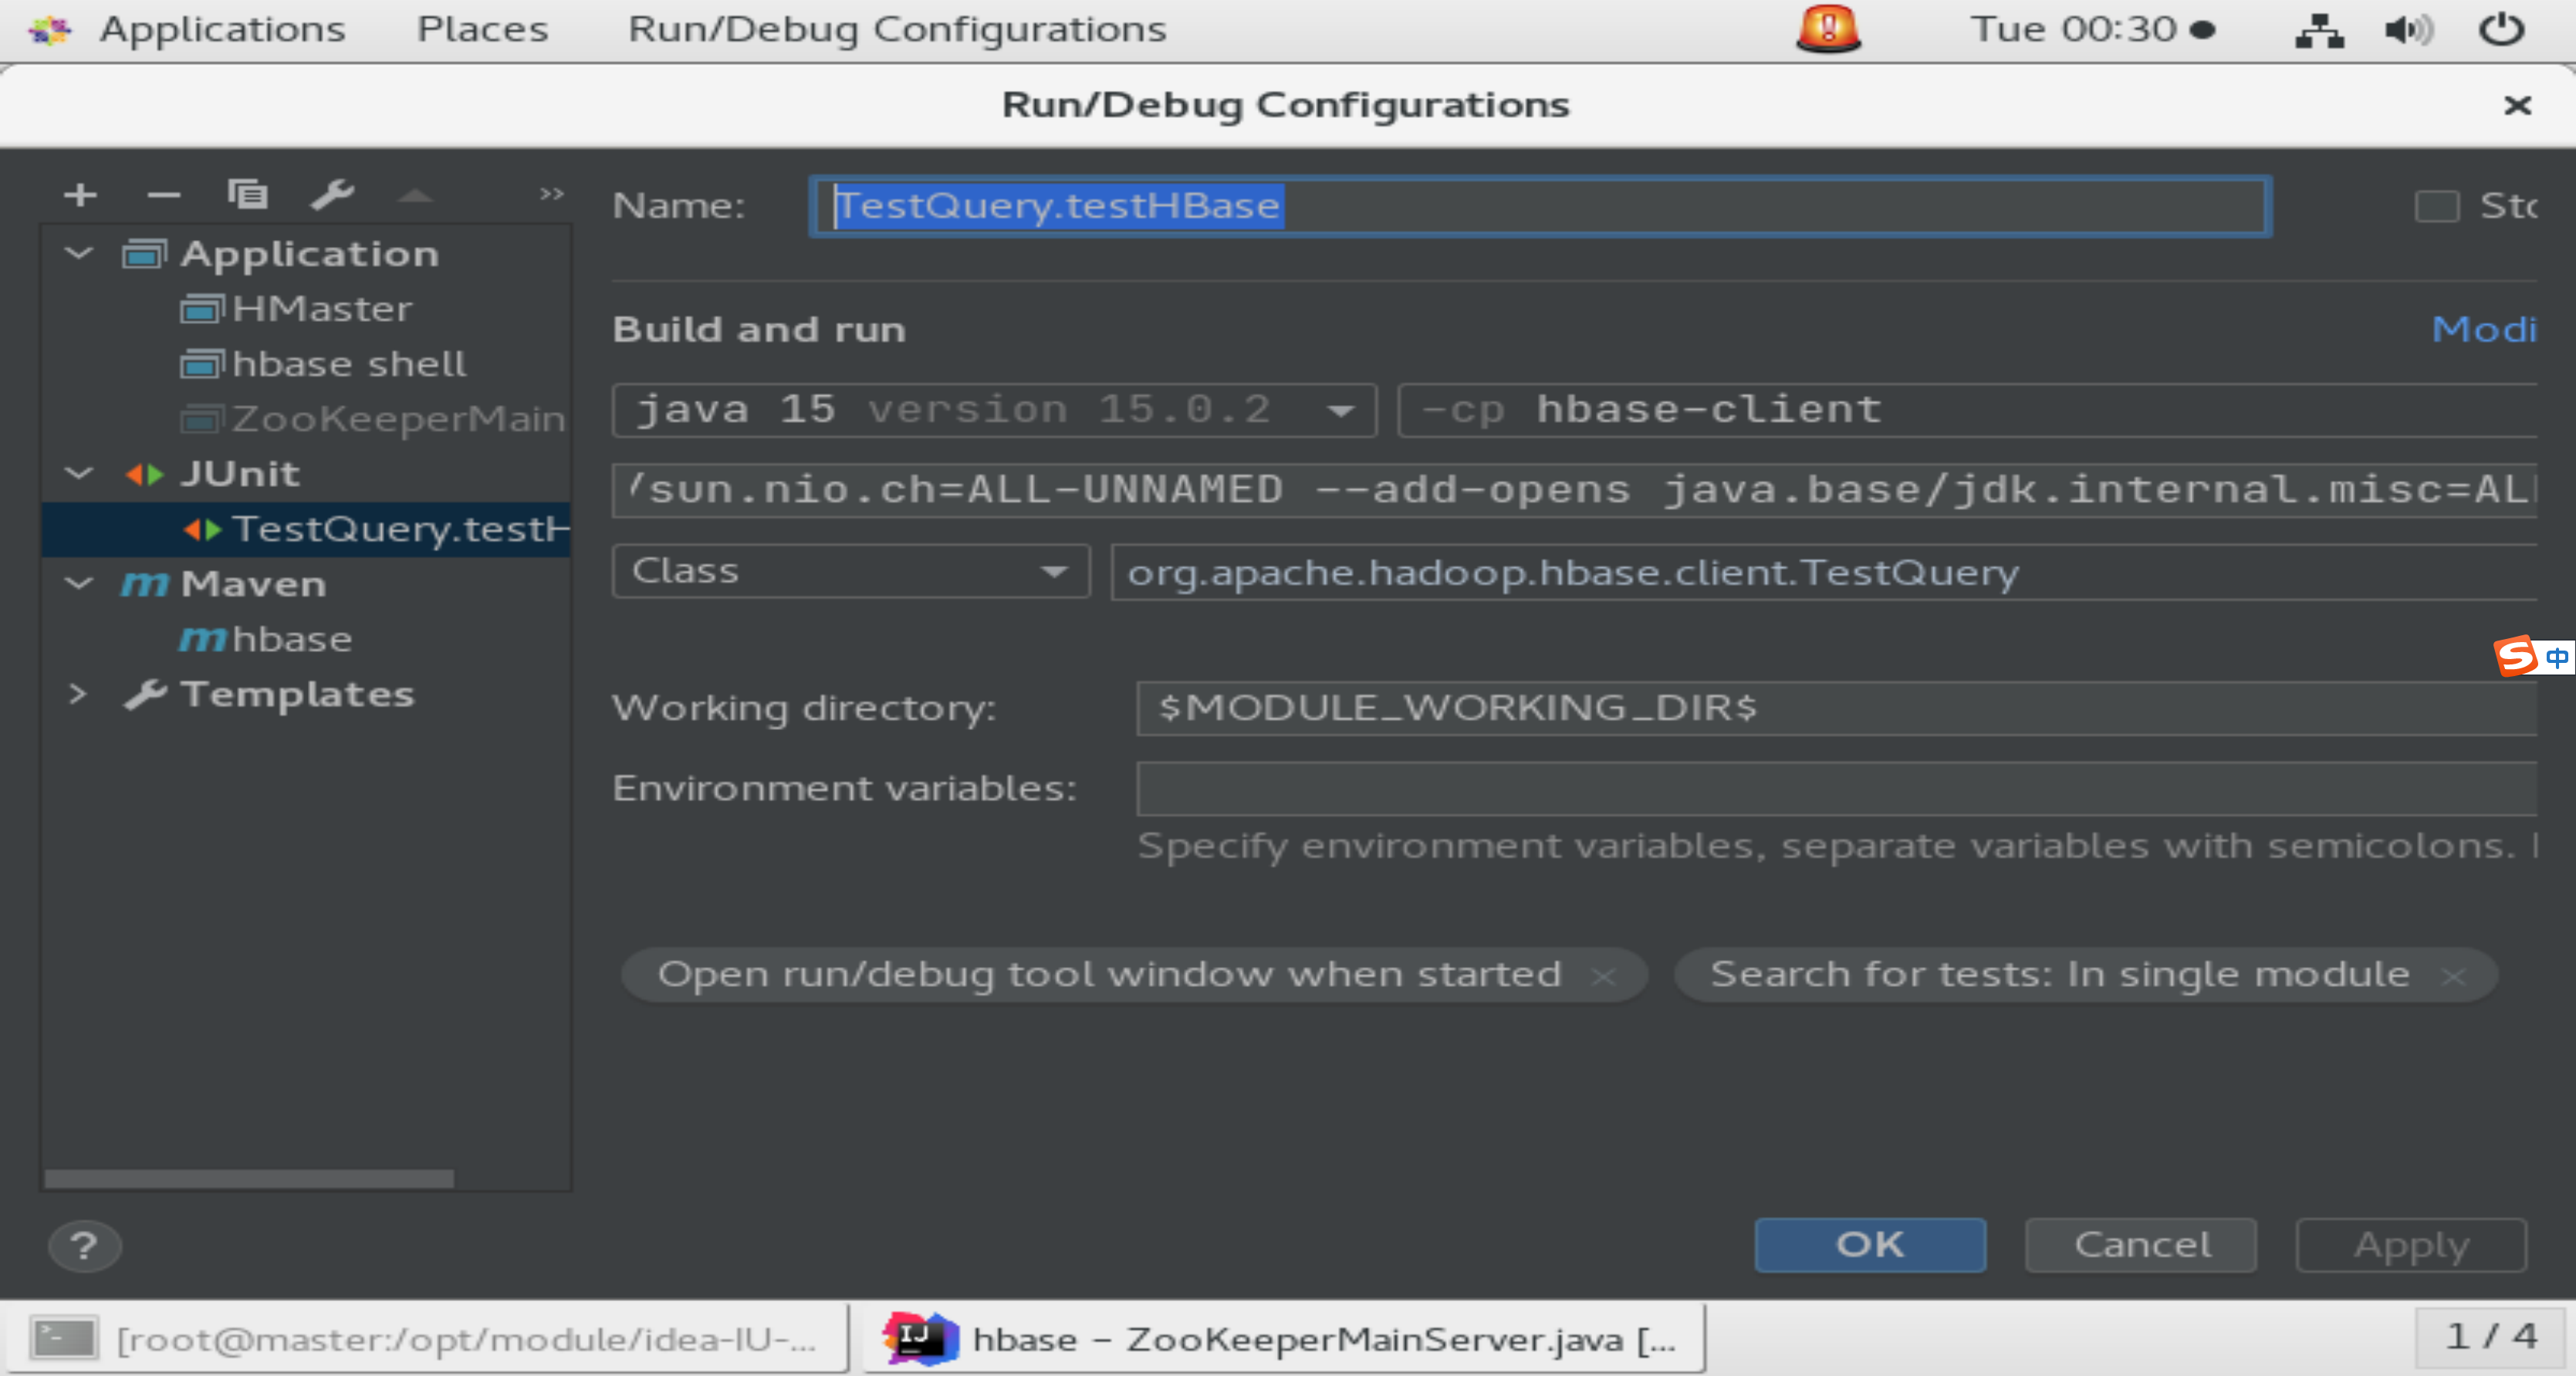Click the red alert icon in the top bar

click(1828, 29)
